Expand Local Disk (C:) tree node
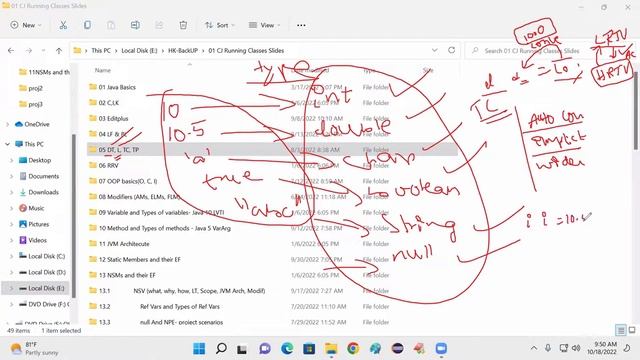The image size is (640, 360). [11, 256]
